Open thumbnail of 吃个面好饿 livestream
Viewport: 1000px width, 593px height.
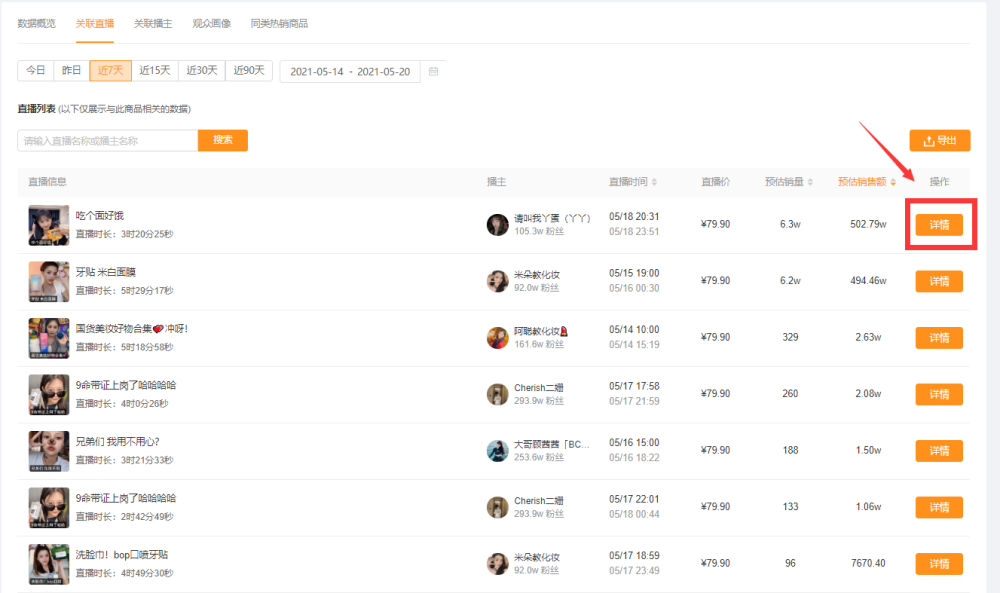click(48, 225)
